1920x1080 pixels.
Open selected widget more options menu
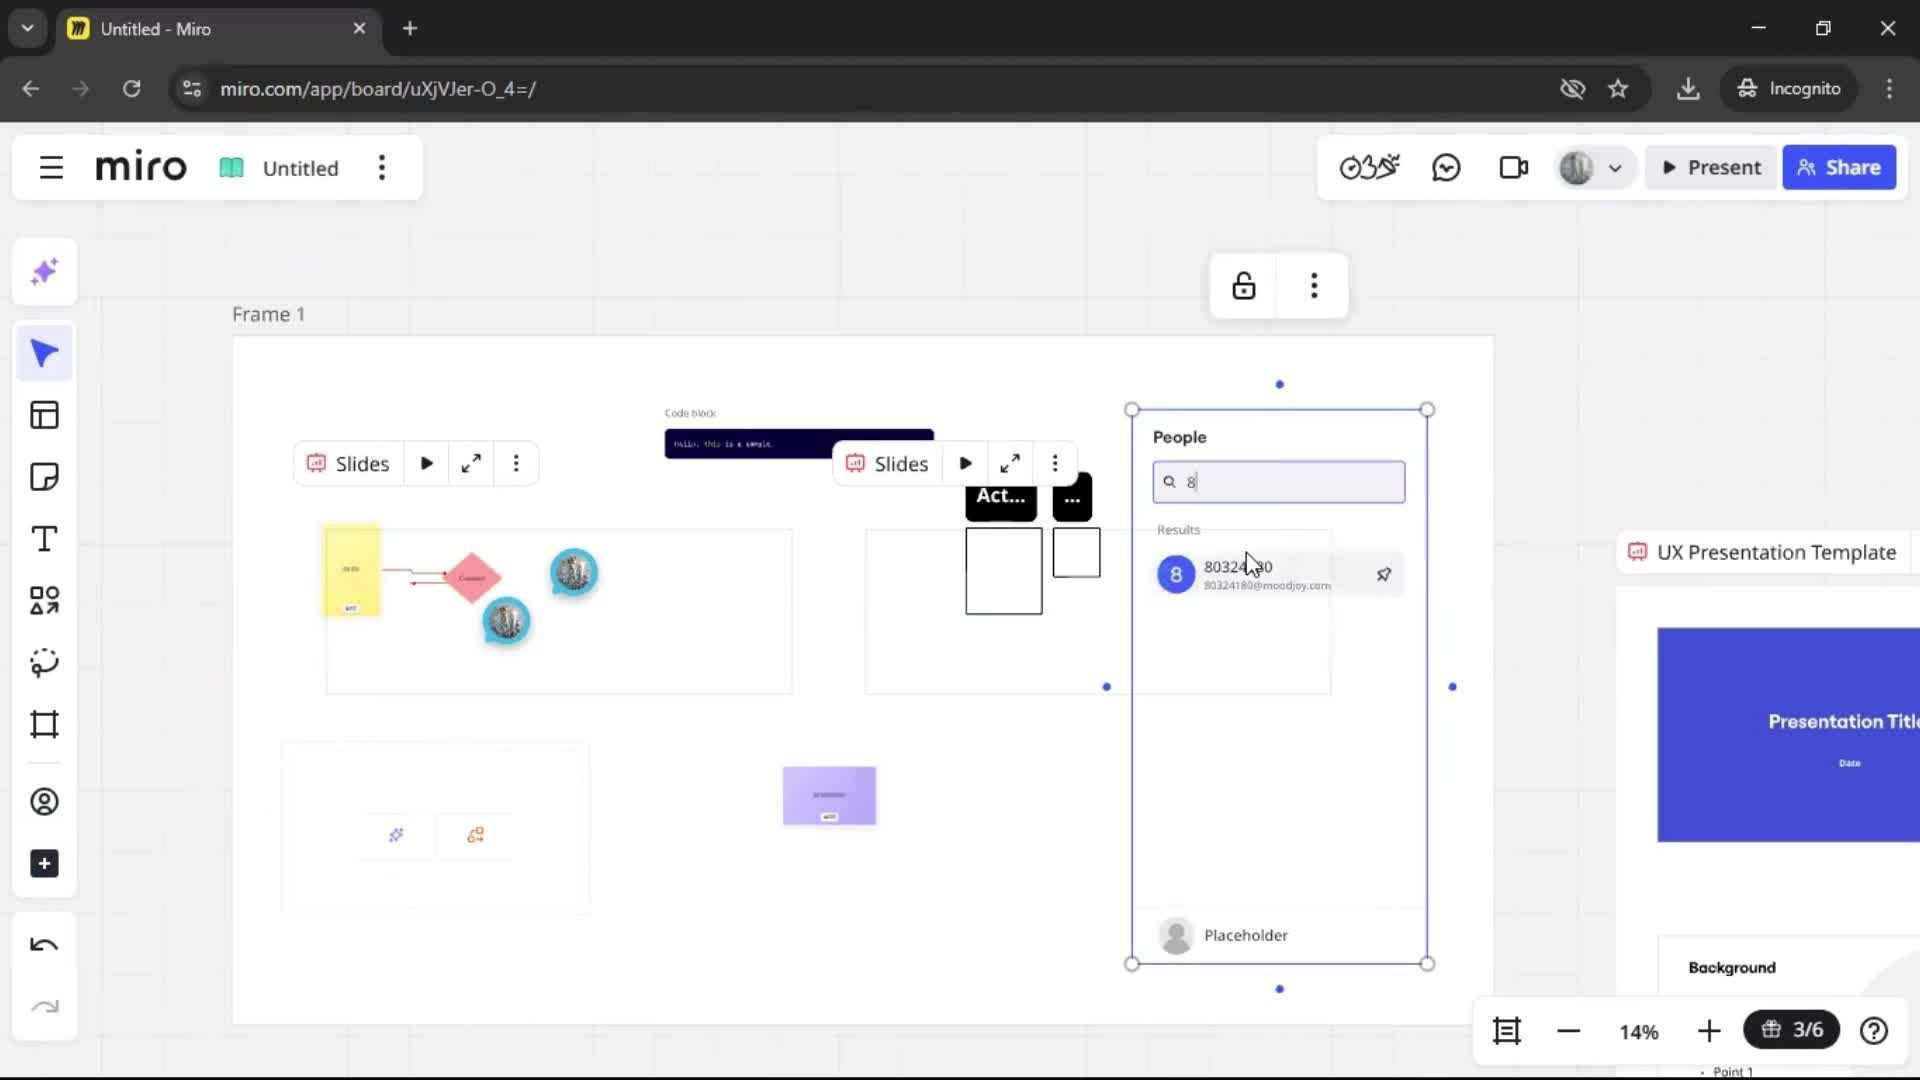pyautogui.click(x=1313, y=286)
